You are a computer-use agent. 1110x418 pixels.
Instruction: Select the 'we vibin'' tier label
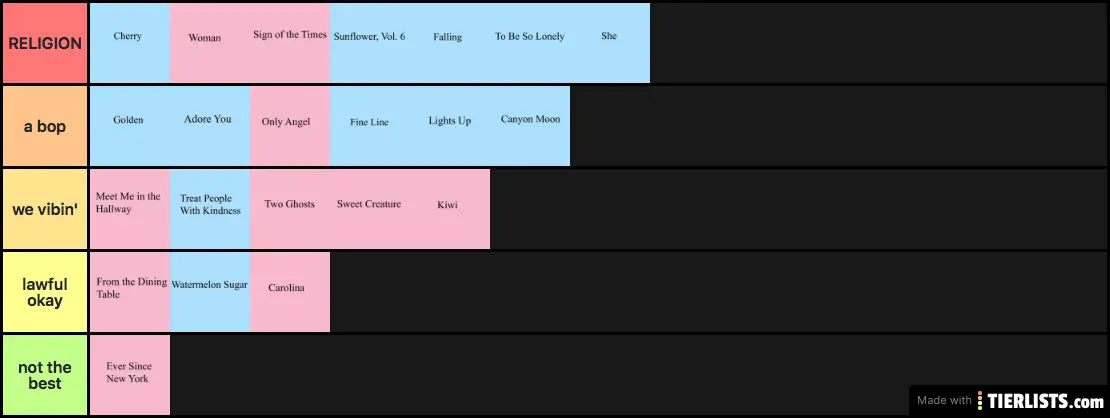coord(45,209)
